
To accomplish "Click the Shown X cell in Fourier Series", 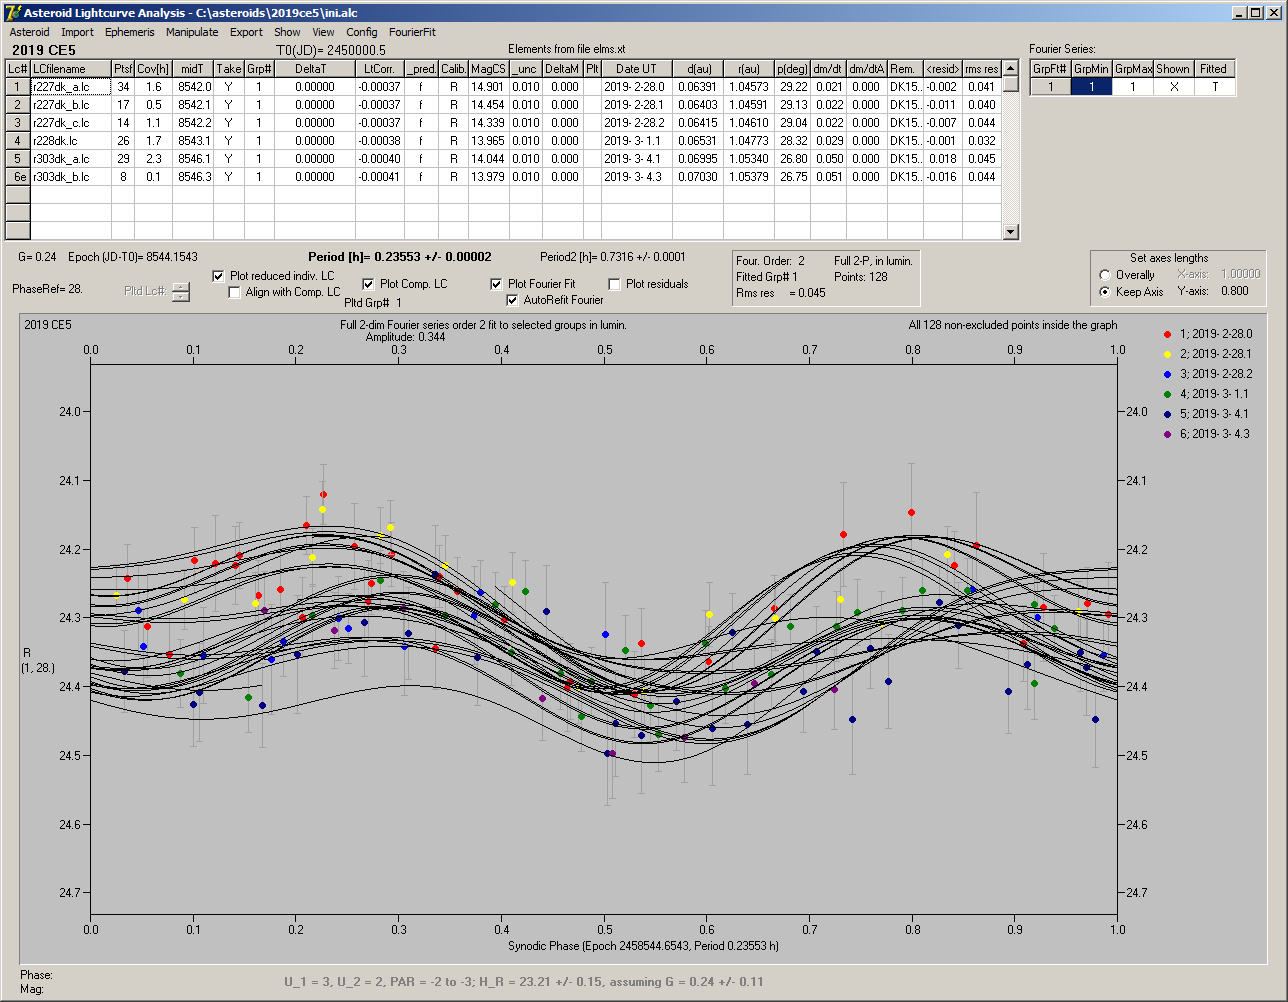I will [1173, 87].
